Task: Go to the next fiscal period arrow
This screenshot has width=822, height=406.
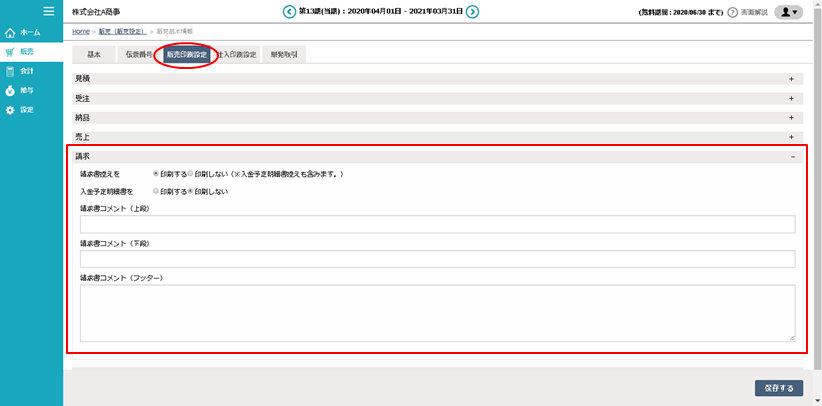Action: point(473,12)
